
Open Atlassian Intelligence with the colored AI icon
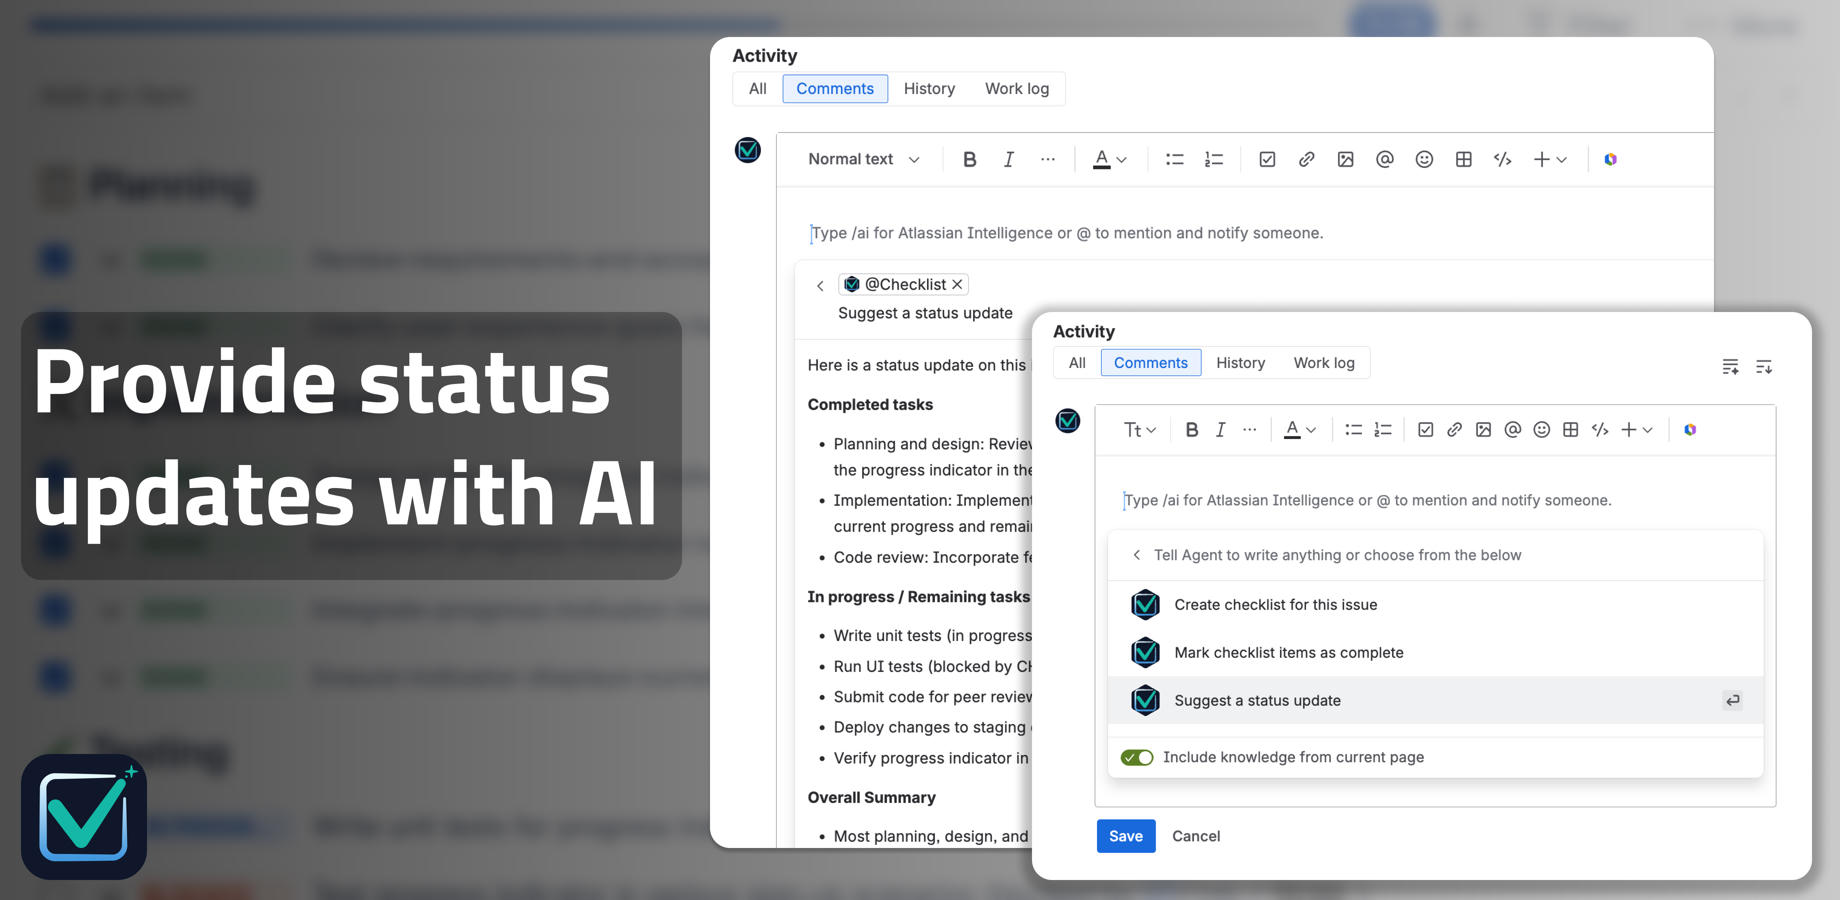click(1689, 429)
